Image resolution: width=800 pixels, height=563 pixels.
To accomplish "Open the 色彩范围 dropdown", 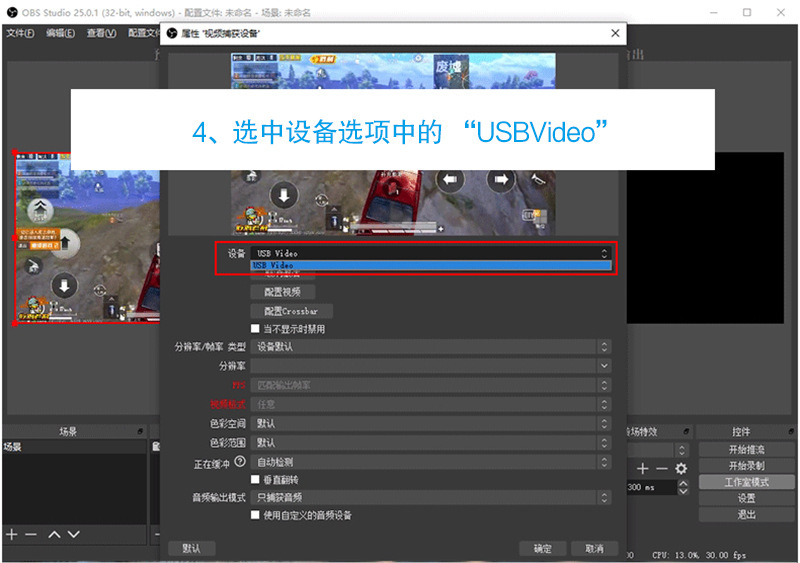I will coord(431,443).
